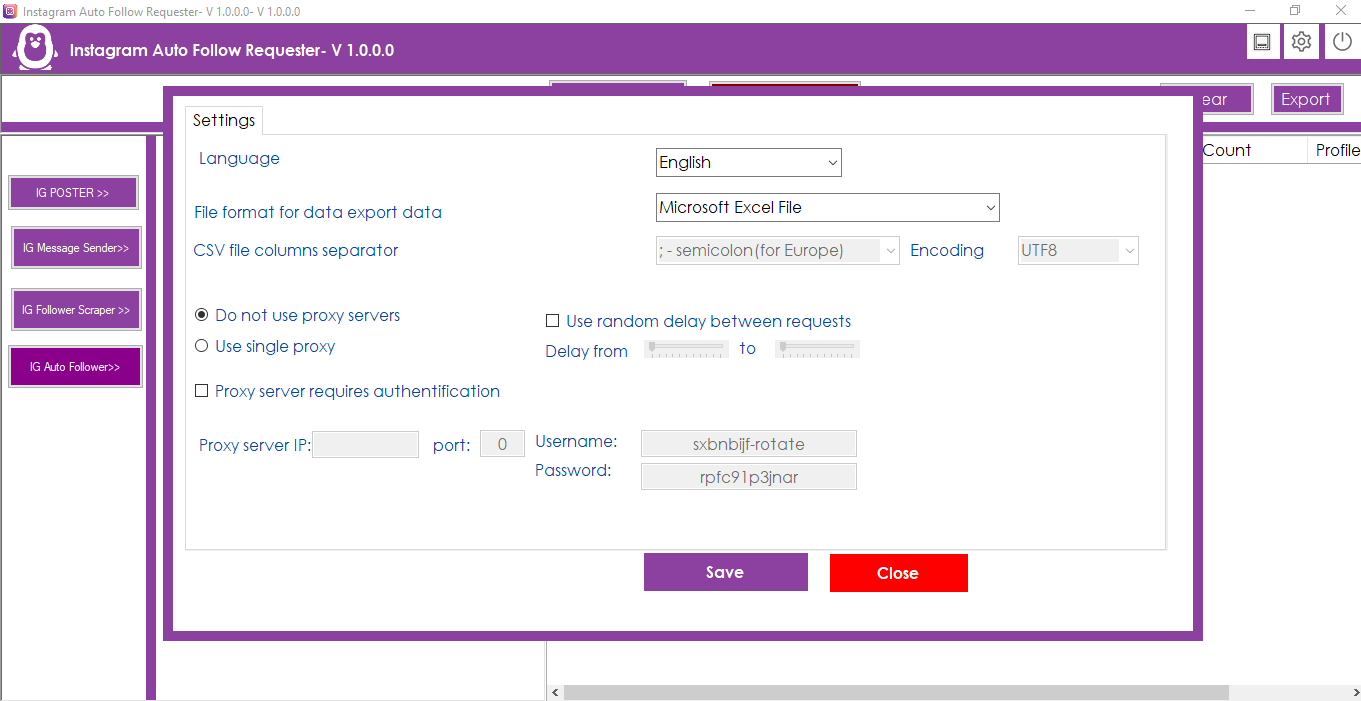Open the Language dropdown
The width and height of the screenshot is (1361, 701).
click(x=749, y=162)
